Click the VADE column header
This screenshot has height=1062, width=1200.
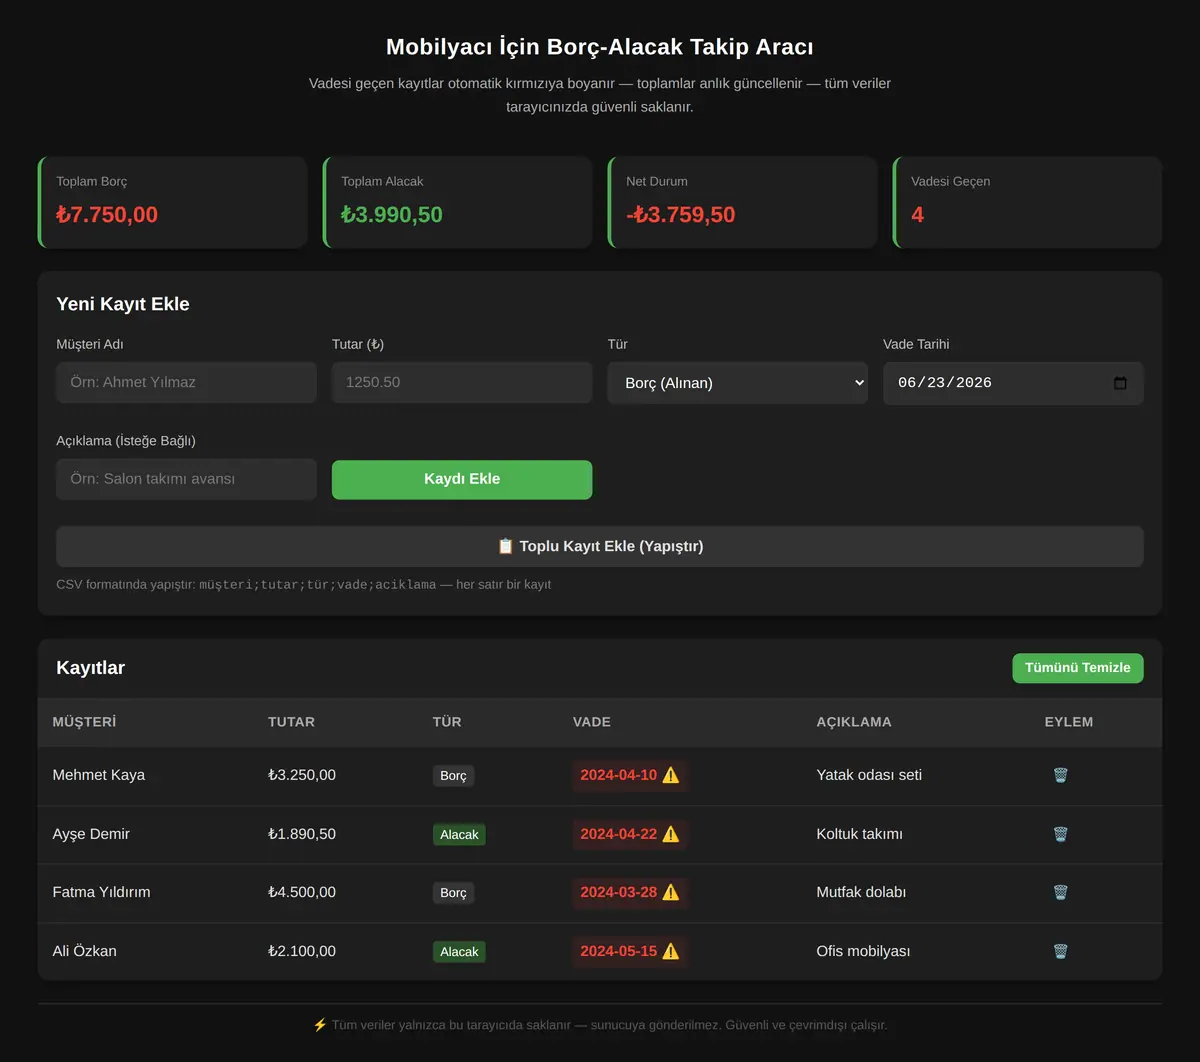click(x=592, y=722)
